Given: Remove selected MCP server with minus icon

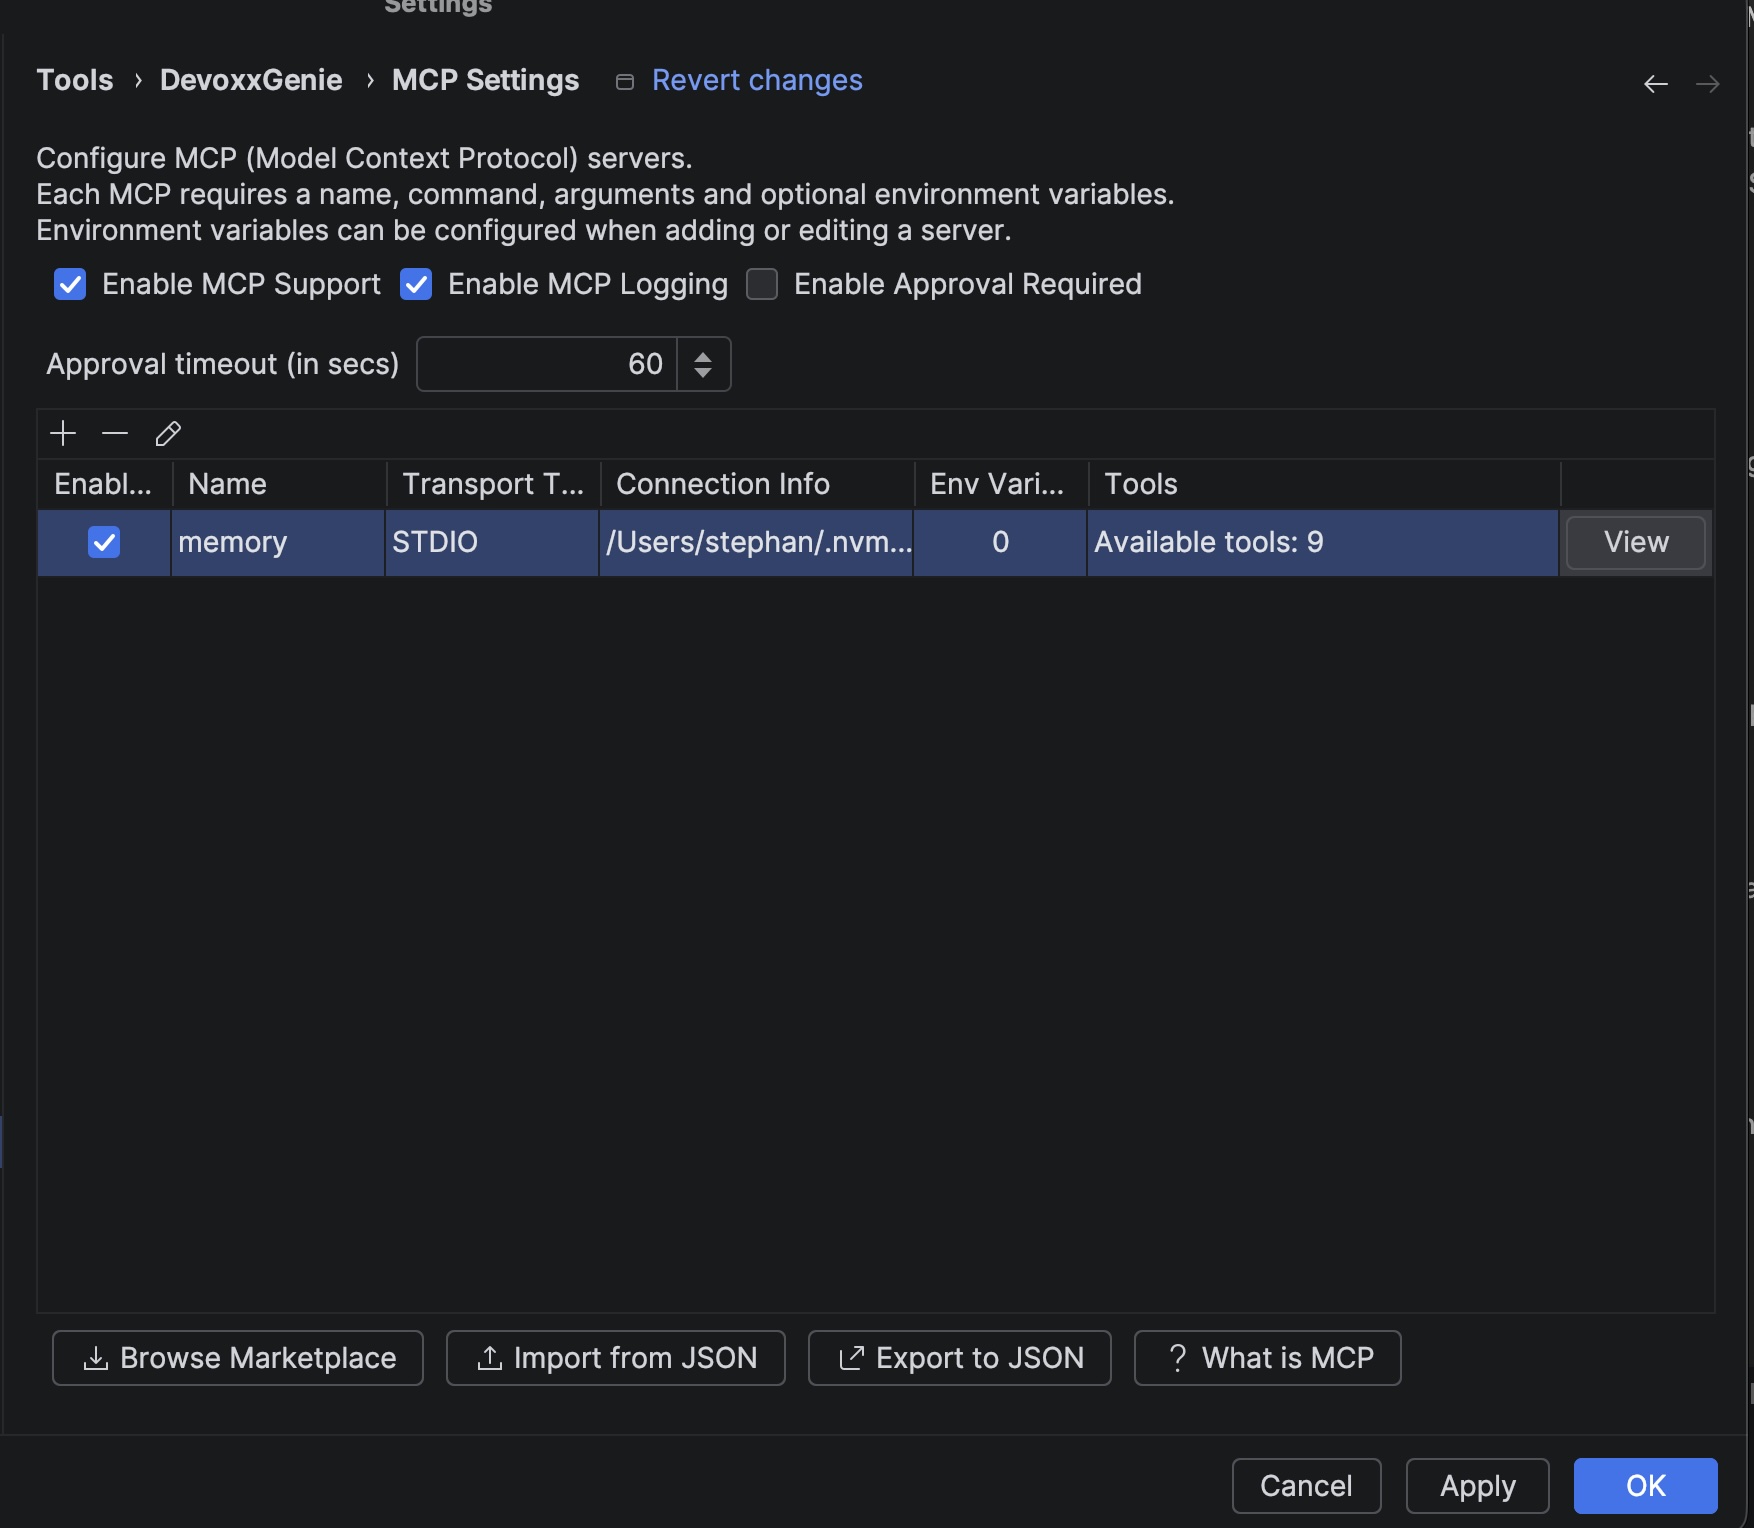Looking at the screenshot, I should click(x=115, y=433).
